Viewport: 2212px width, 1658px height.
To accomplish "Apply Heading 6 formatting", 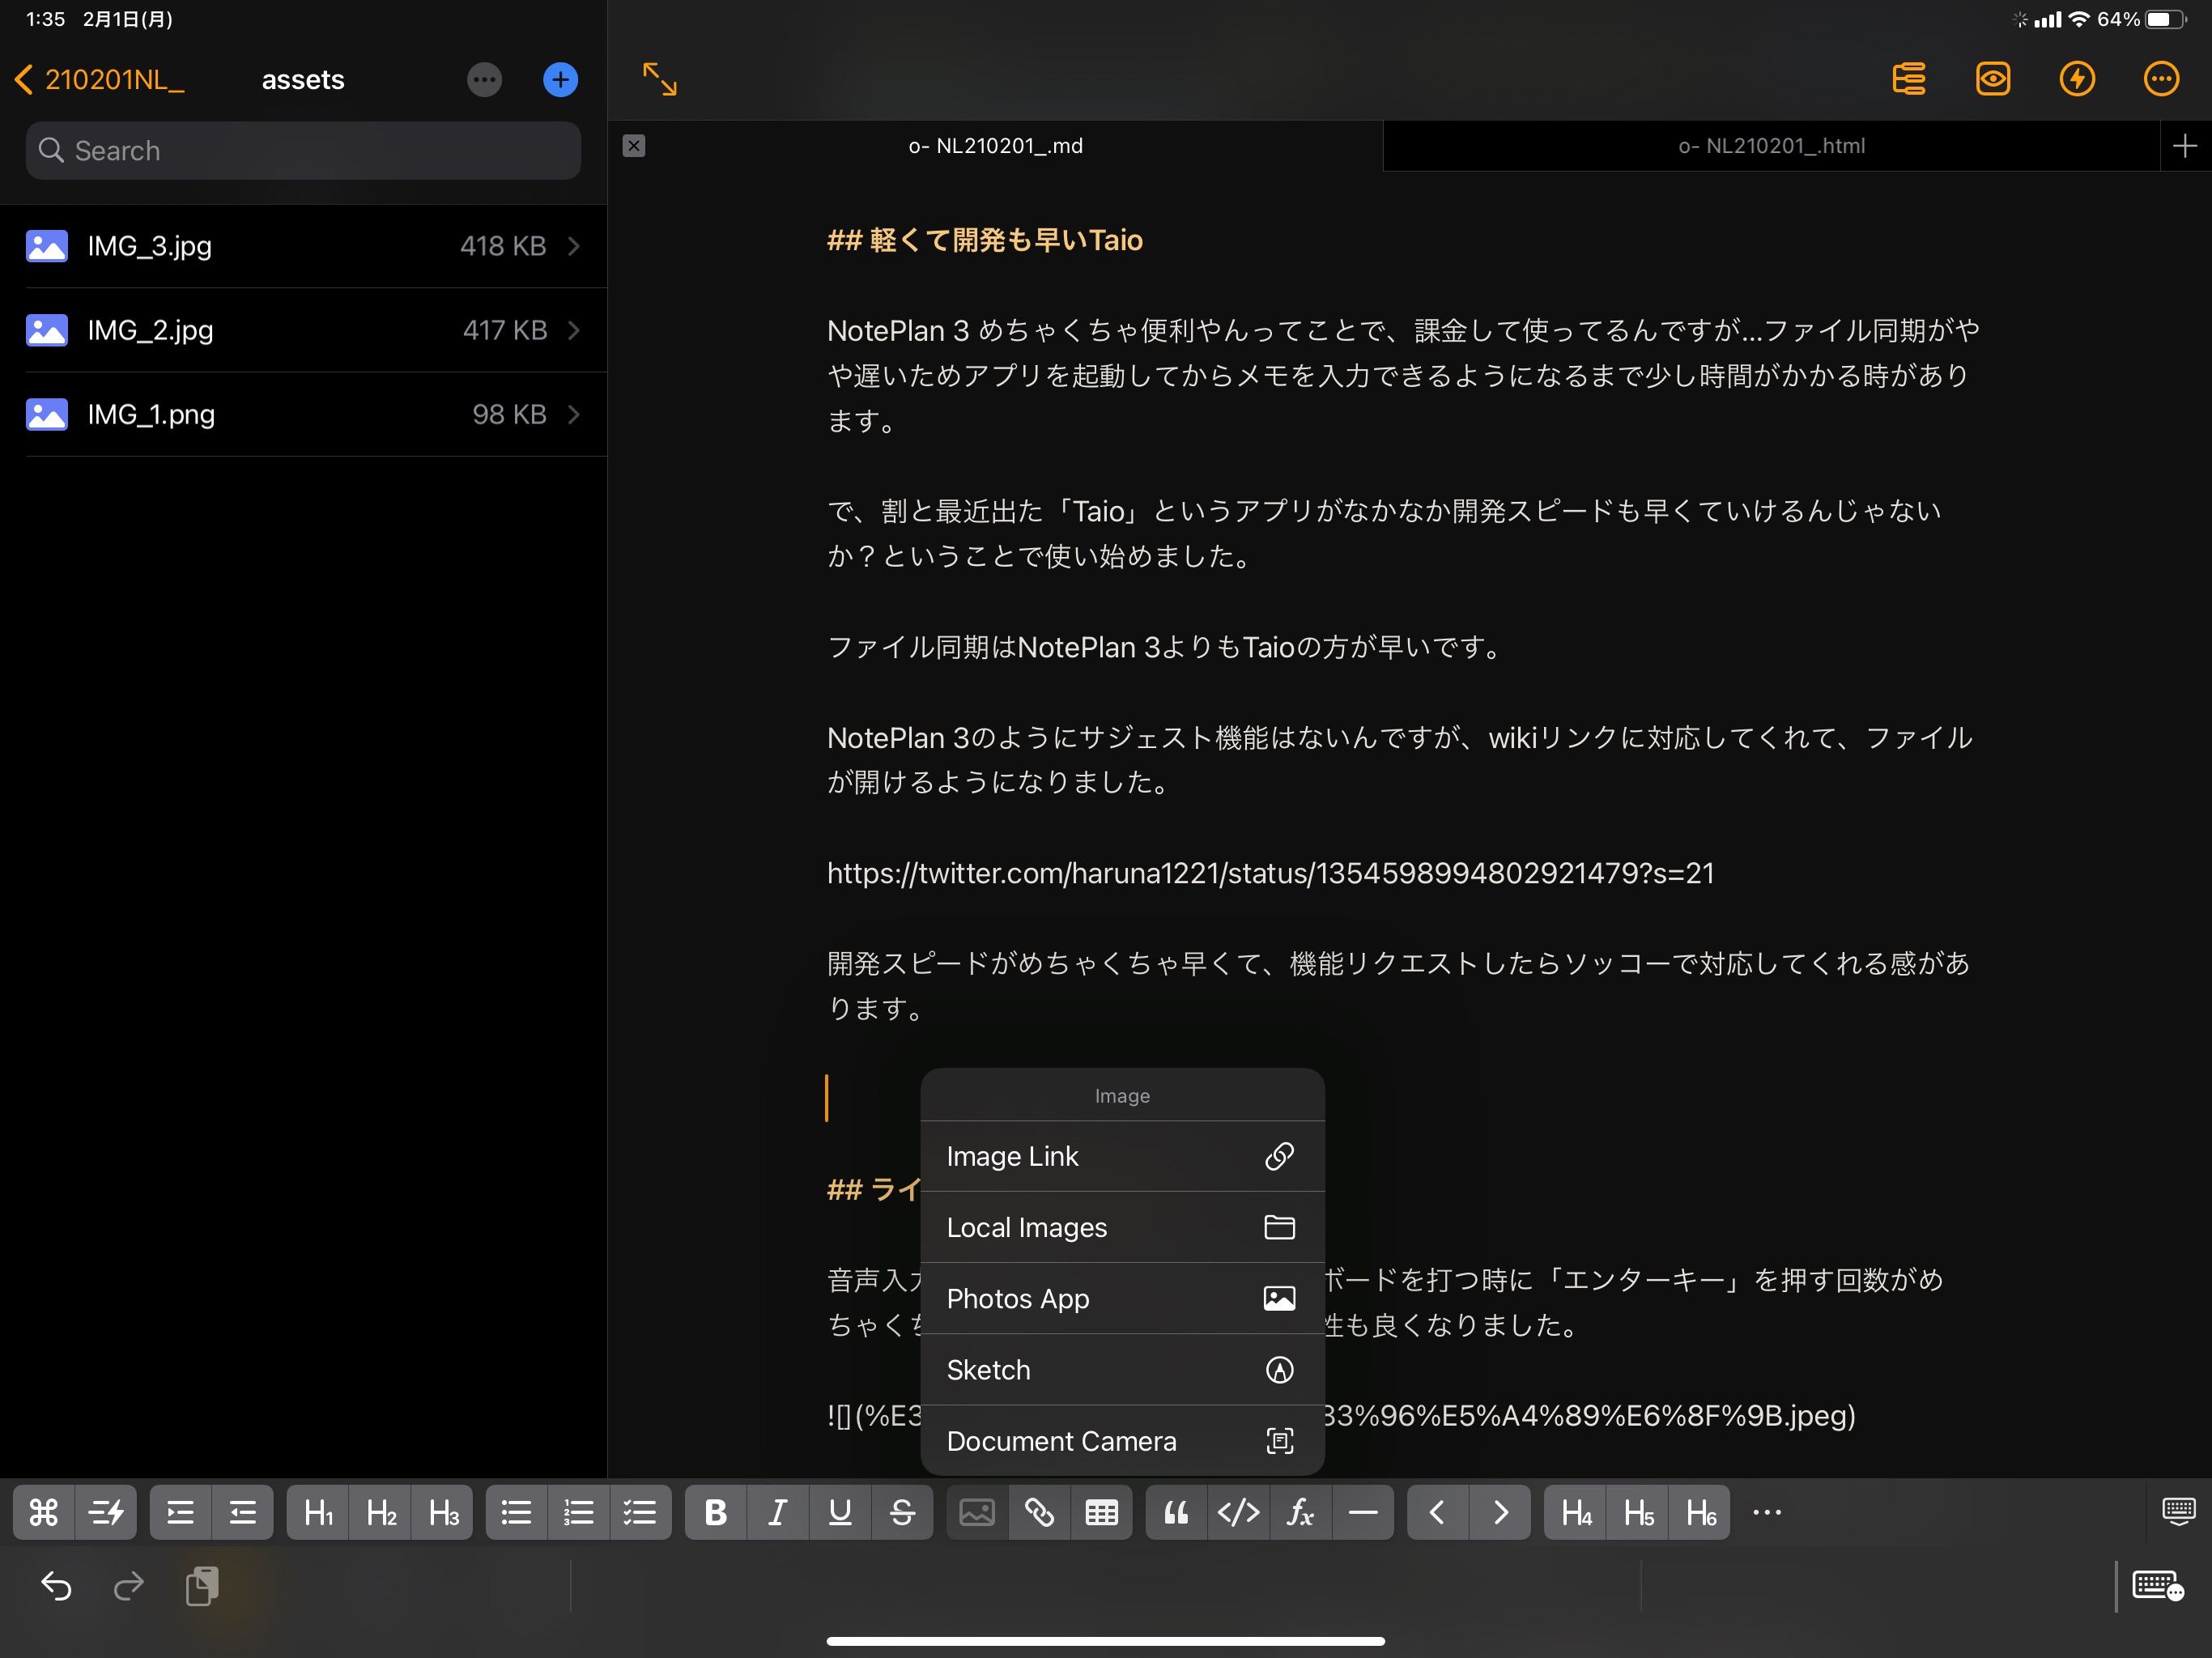I will click(x=1699, y=1512).
